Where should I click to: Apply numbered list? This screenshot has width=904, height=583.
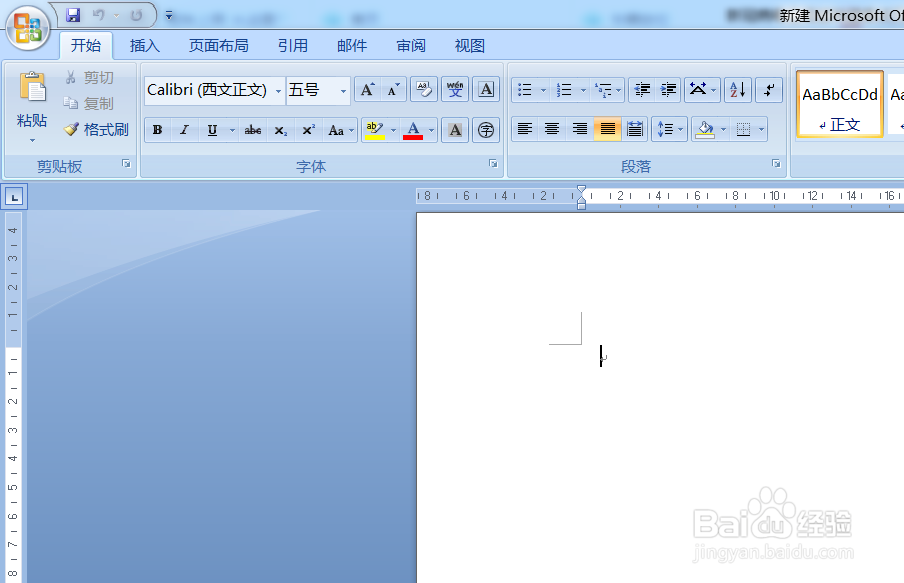[x=563, y=90]
